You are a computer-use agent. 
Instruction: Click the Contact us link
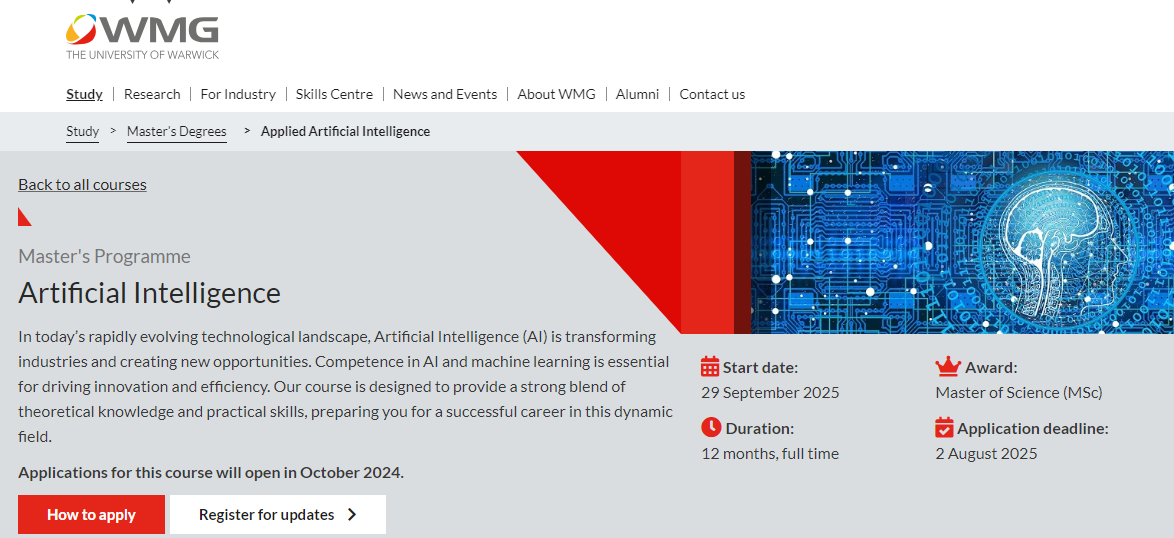(x=712, y=94)
